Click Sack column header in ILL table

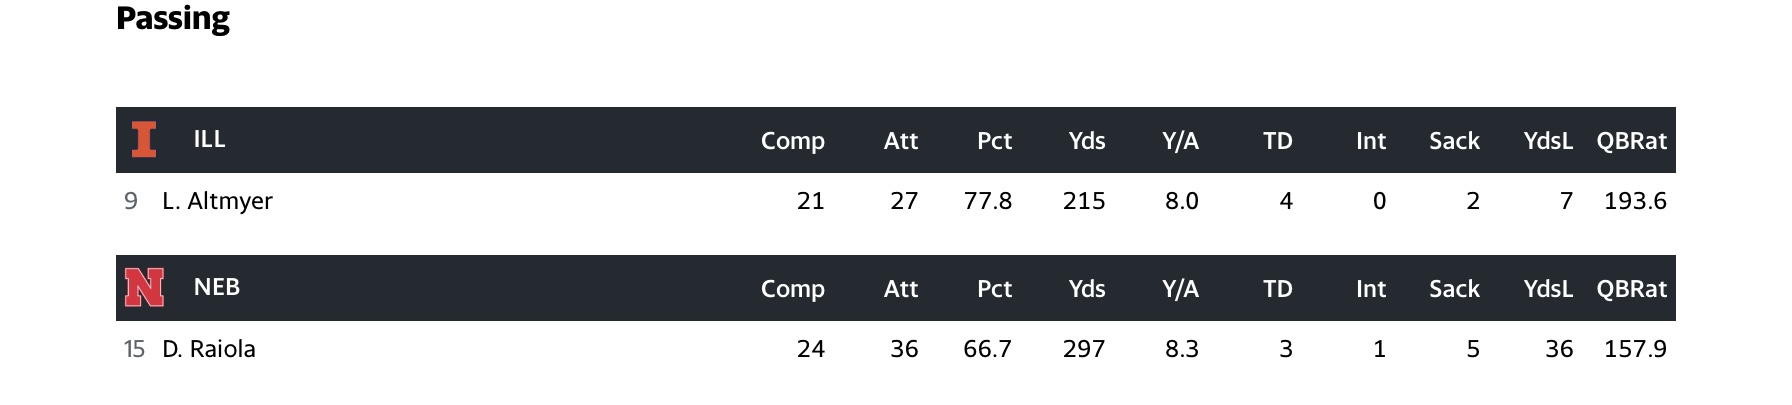pyautogui.click(x=1454, y=141)
